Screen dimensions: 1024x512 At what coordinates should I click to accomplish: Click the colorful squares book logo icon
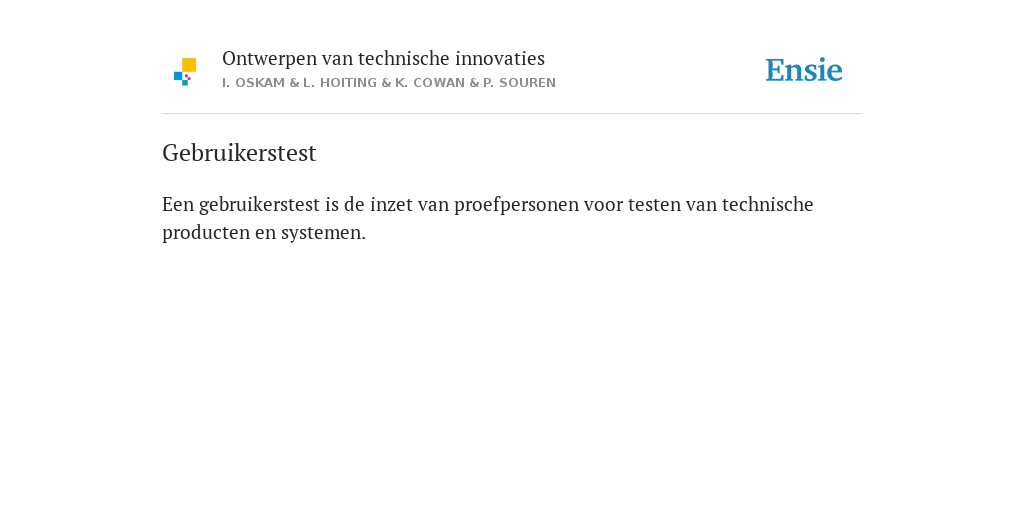185,72
